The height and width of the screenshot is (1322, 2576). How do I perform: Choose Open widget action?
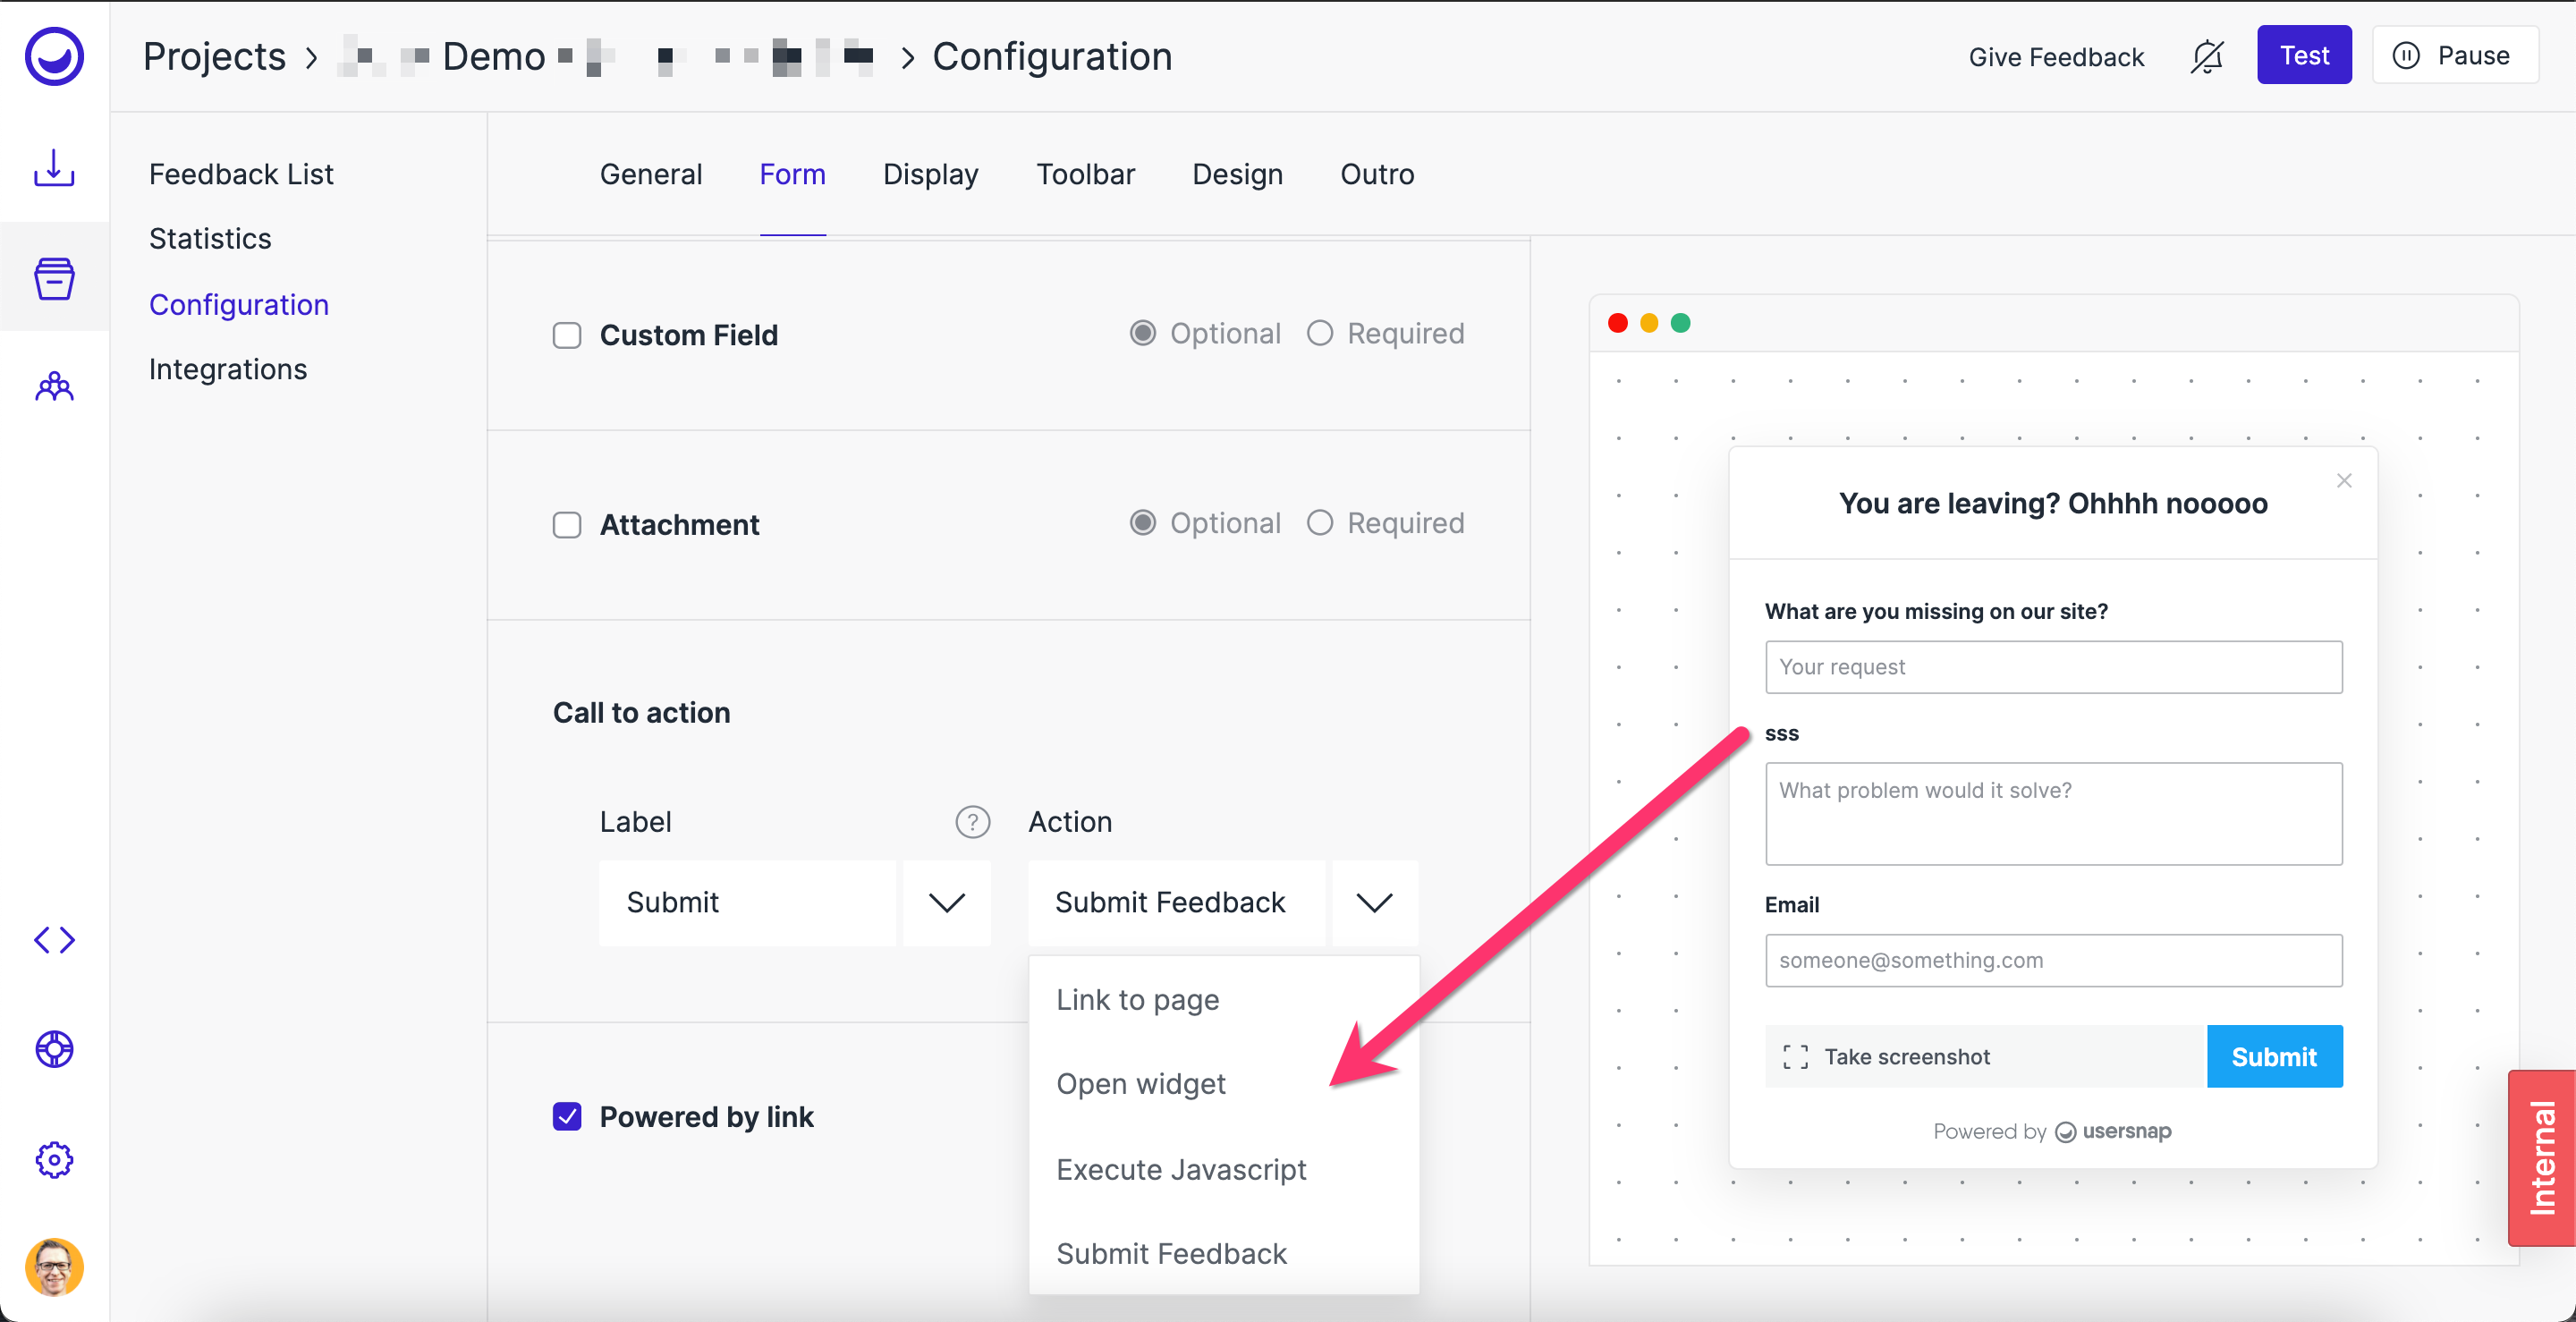(1224, 1084)
